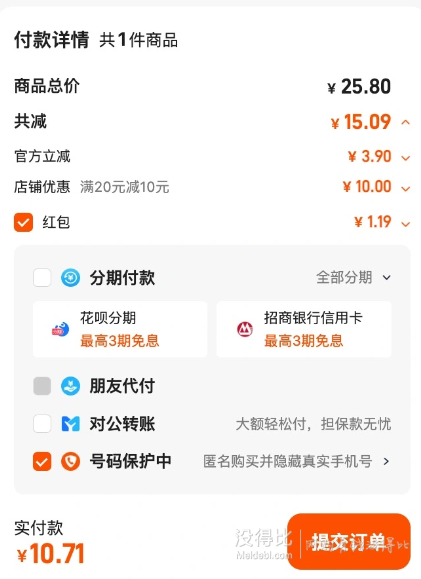Enable the 分期付款 installment checkbox

click(x=42, y=277)
